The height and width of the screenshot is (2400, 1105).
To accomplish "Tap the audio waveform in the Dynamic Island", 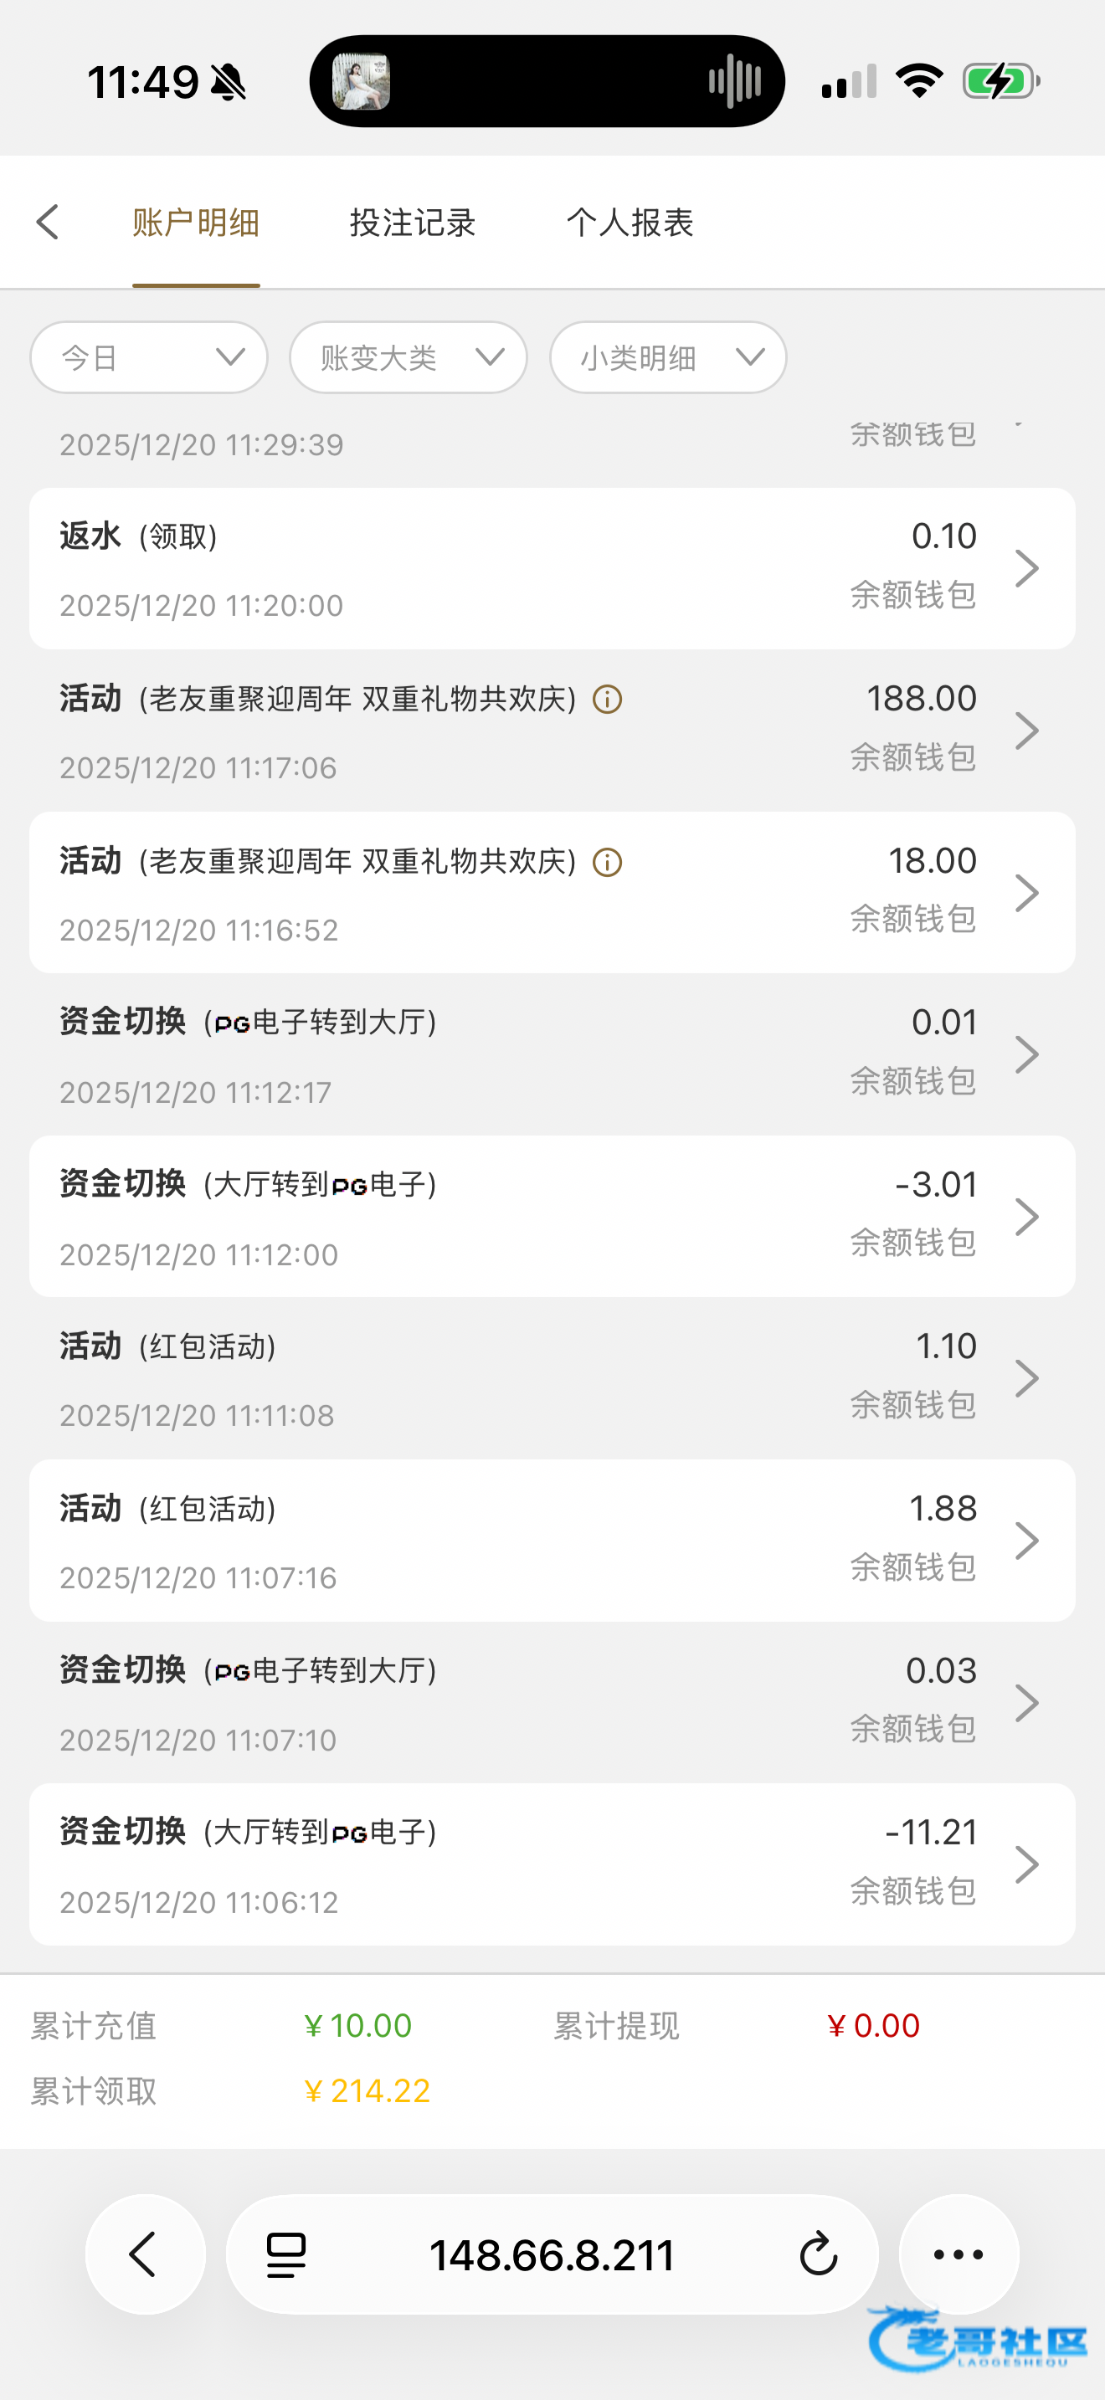I will (735, 81).
